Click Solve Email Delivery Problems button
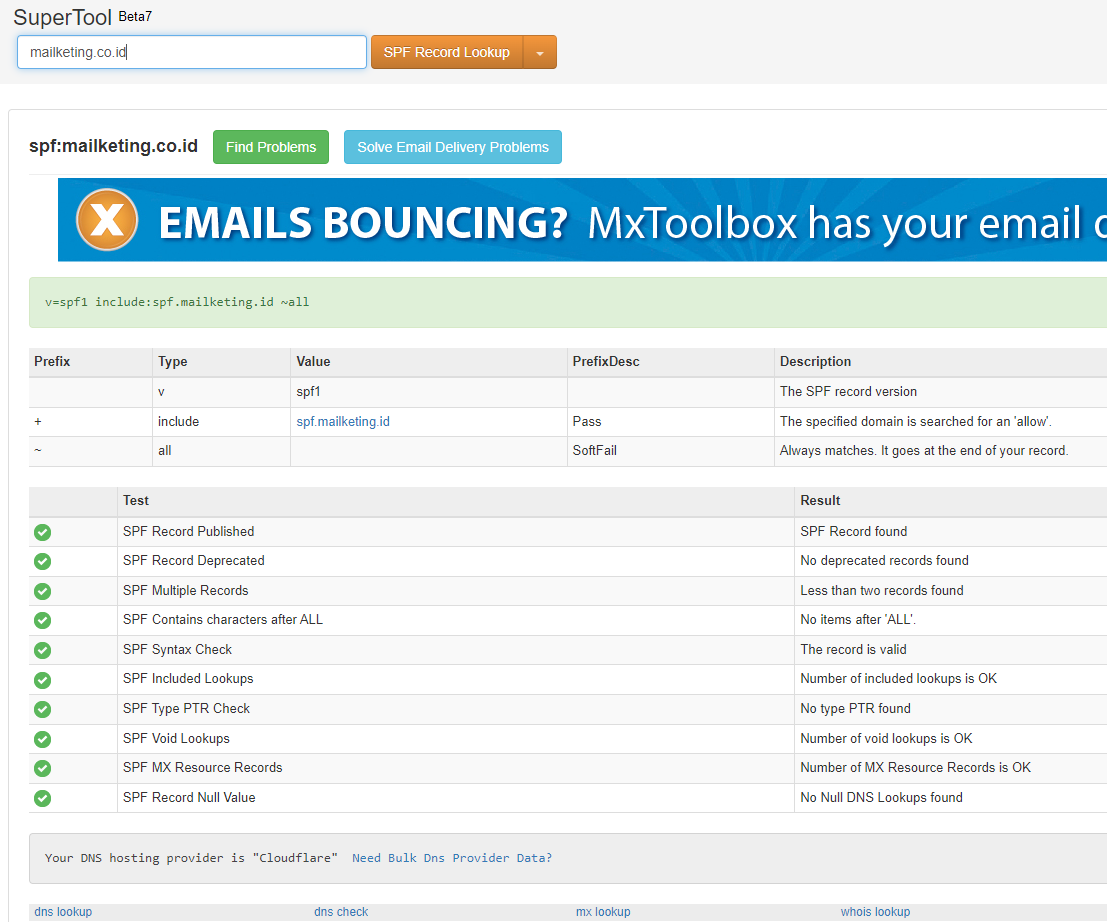The height and width of the screenshot is (922, 1107). click(x=453, y=147)
